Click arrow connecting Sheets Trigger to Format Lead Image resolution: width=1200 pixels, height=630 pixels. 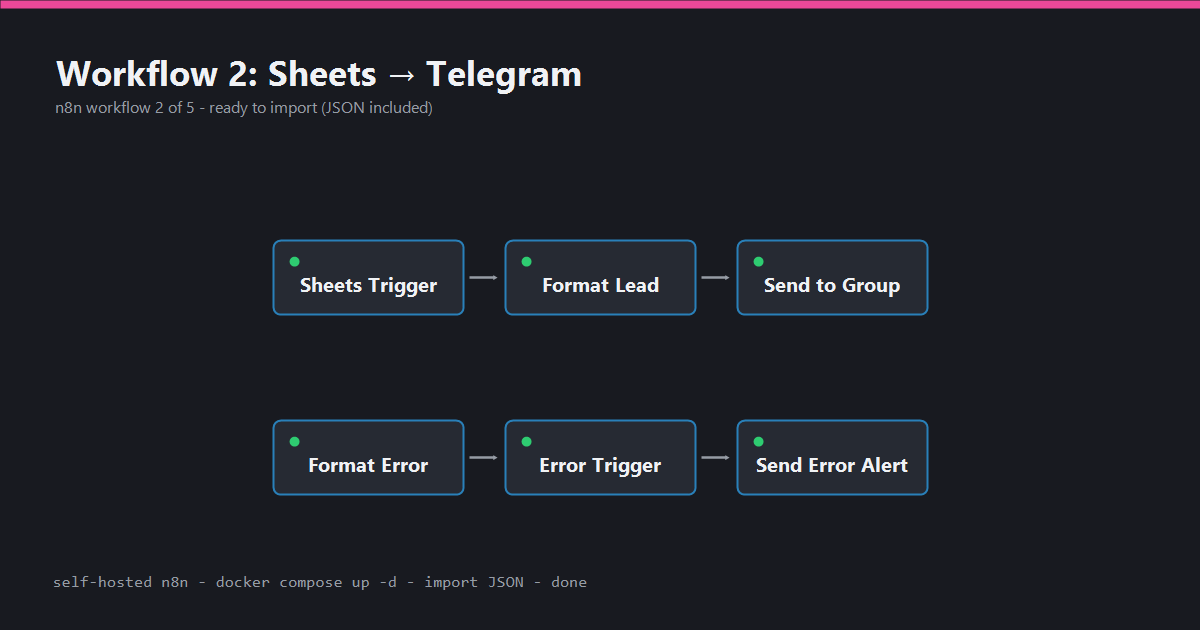pyautogui.click(x=484, y=277)
